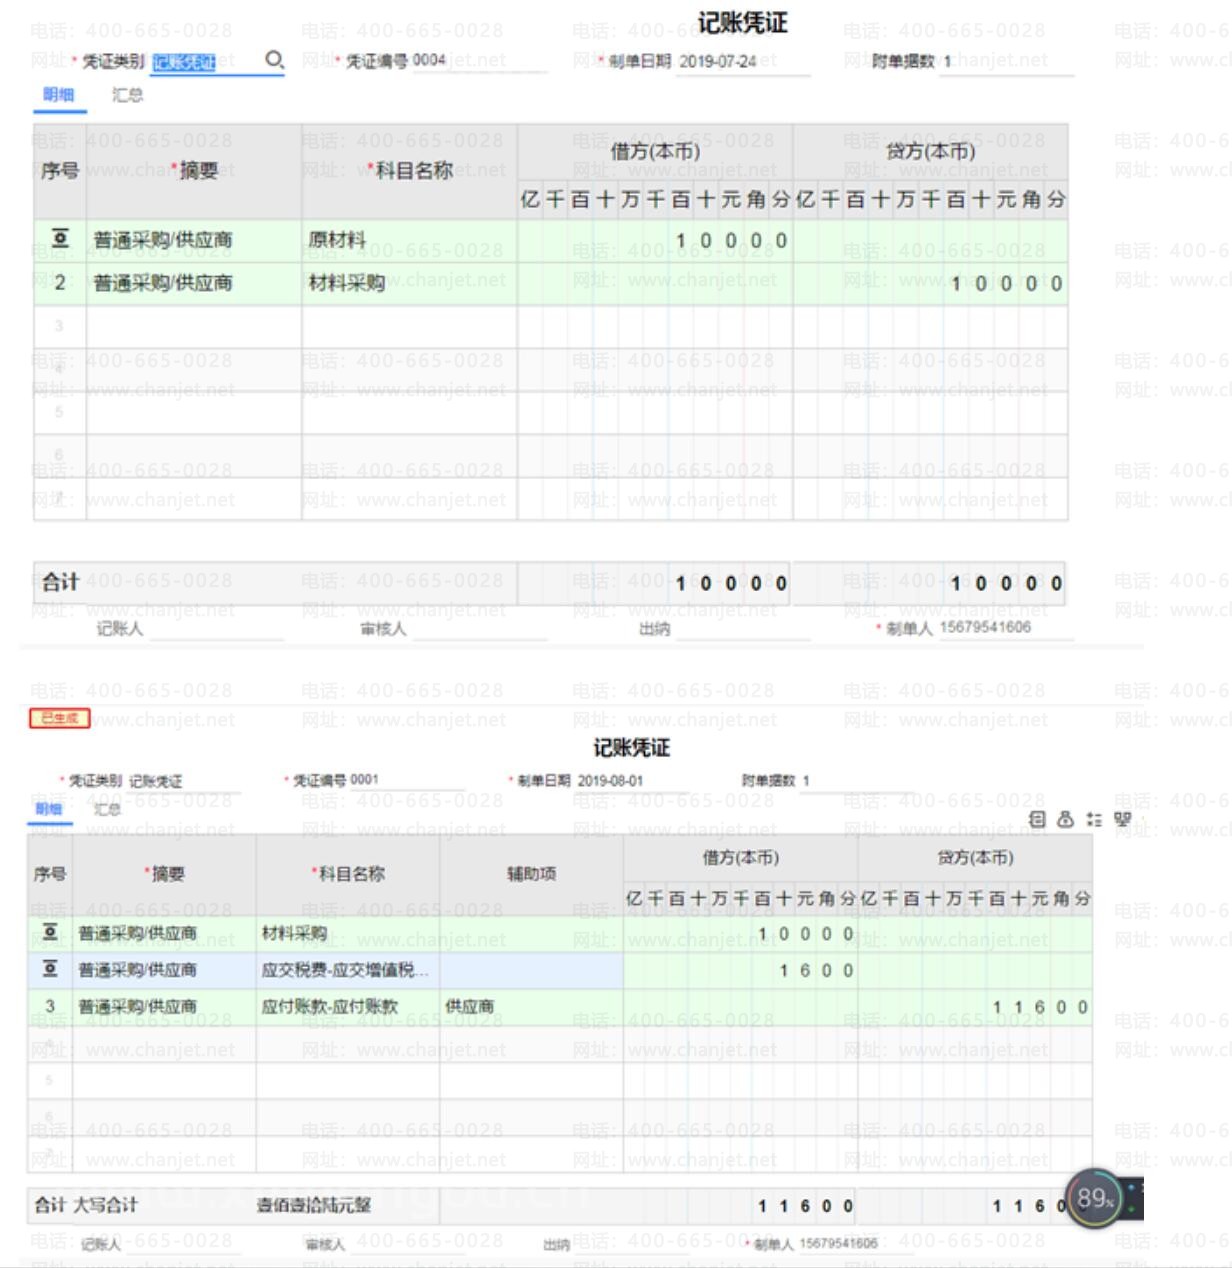Click the 89% circular progress badge

point(1095,1198)
